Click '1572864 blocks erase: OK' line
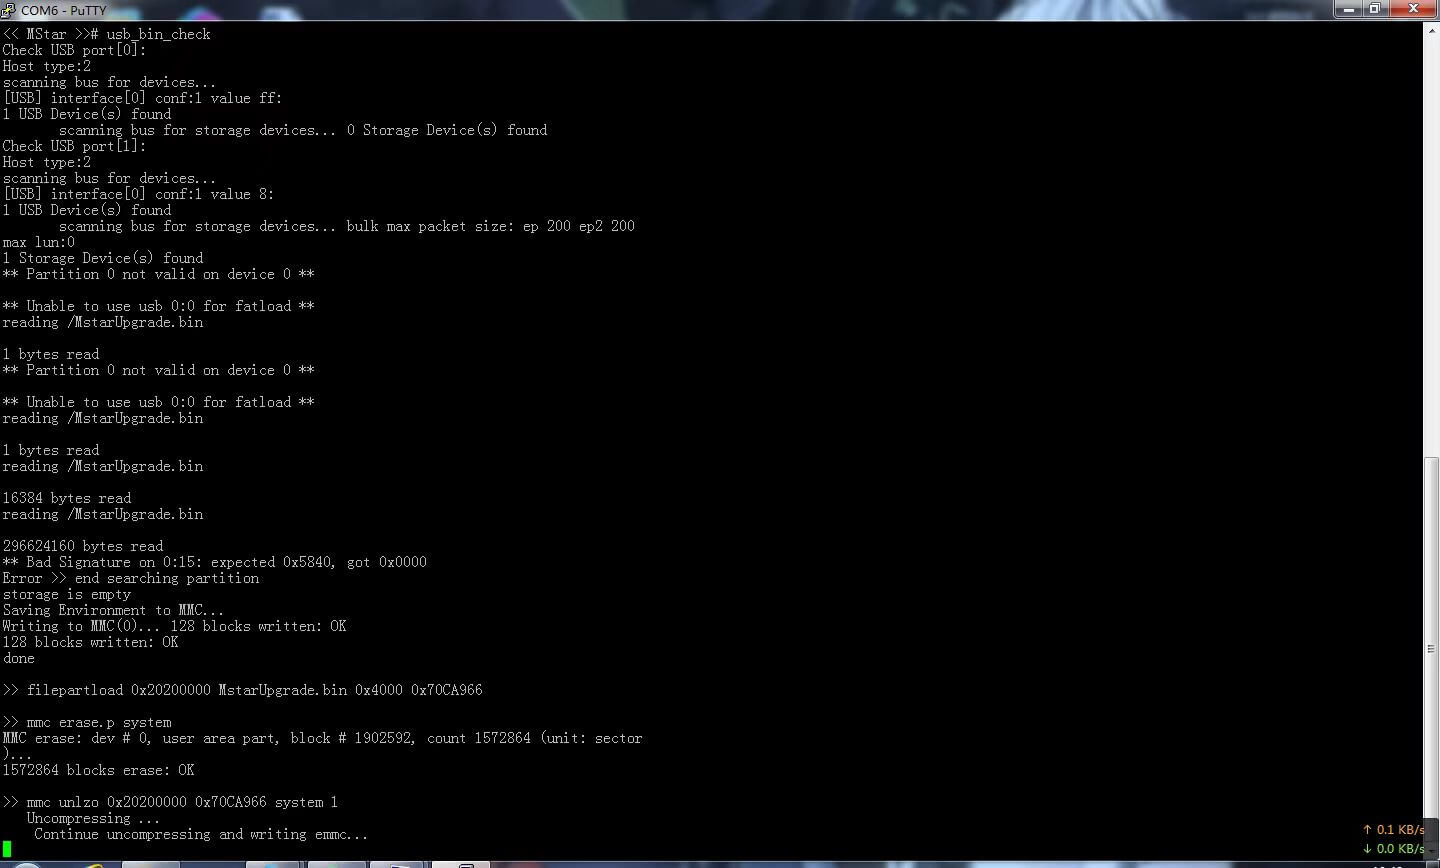 (x=98, y=770)
